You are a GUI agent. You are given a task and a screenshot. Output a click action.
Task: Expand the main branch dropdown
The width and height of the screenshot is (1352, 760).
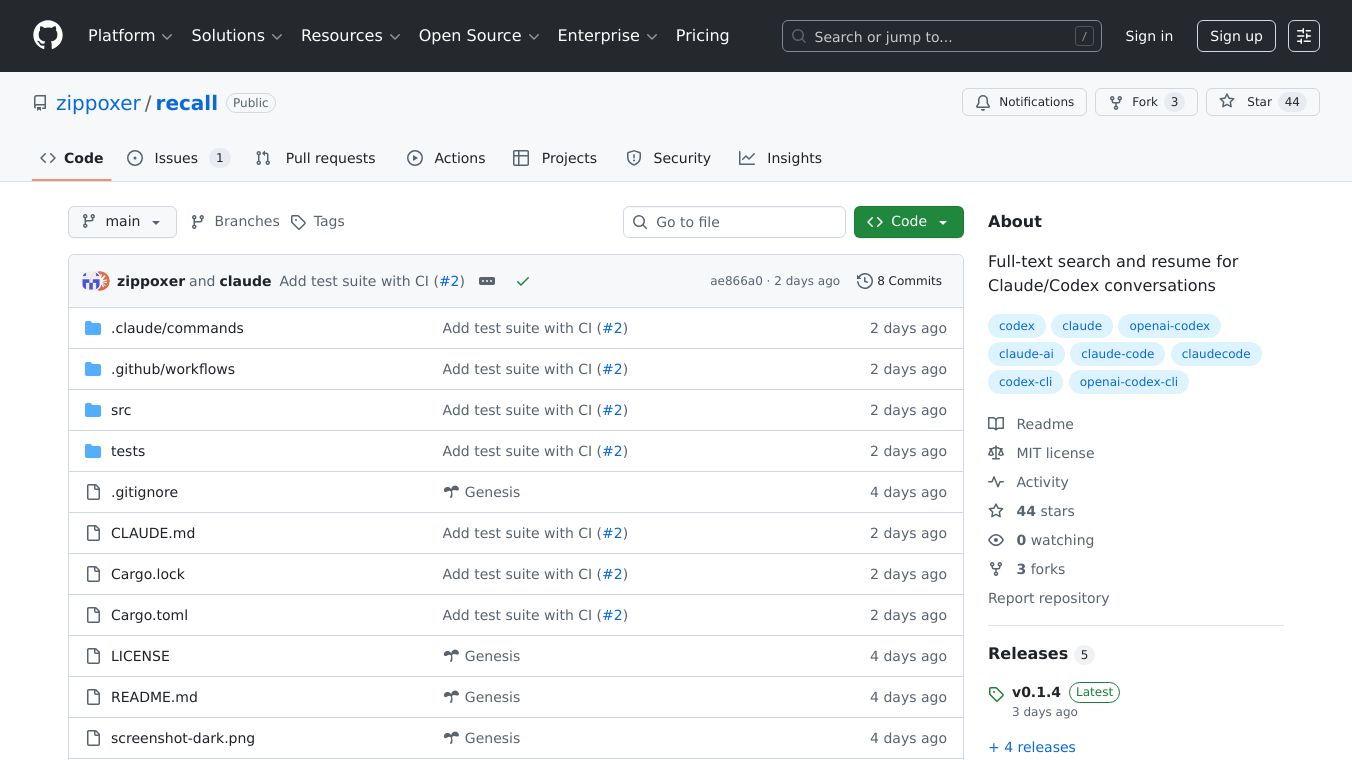point(122,222)
